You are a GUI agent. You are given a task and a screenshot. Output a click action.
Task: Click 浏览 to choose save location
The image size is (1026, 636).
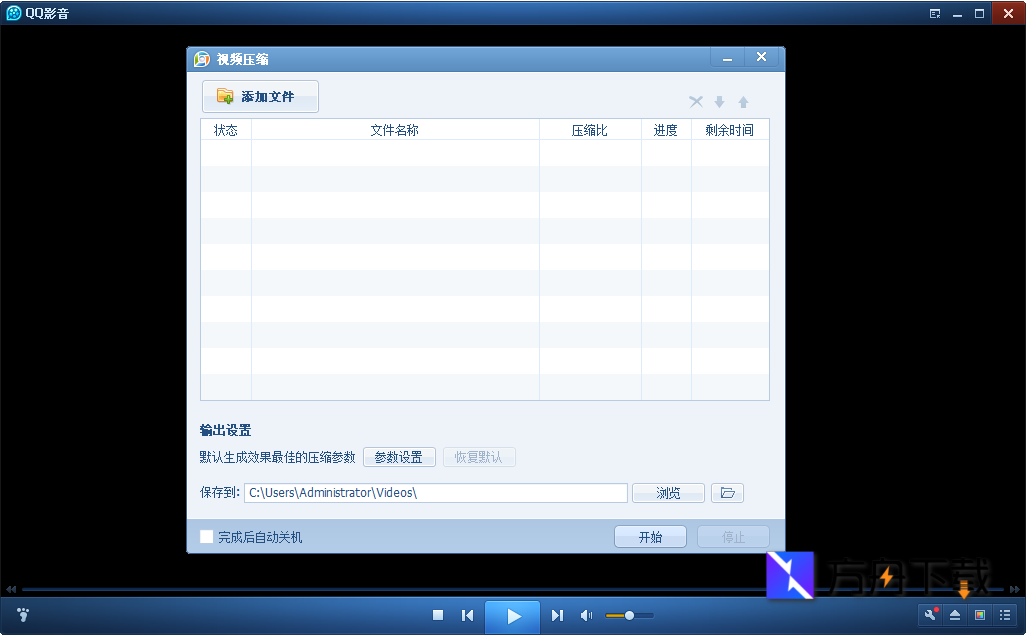667,492
